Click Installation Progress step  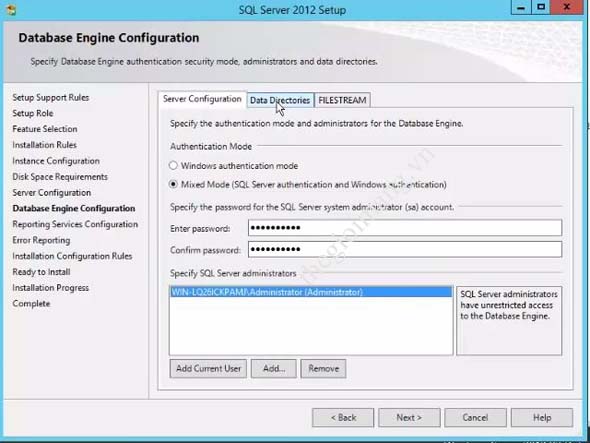[51, 288]
